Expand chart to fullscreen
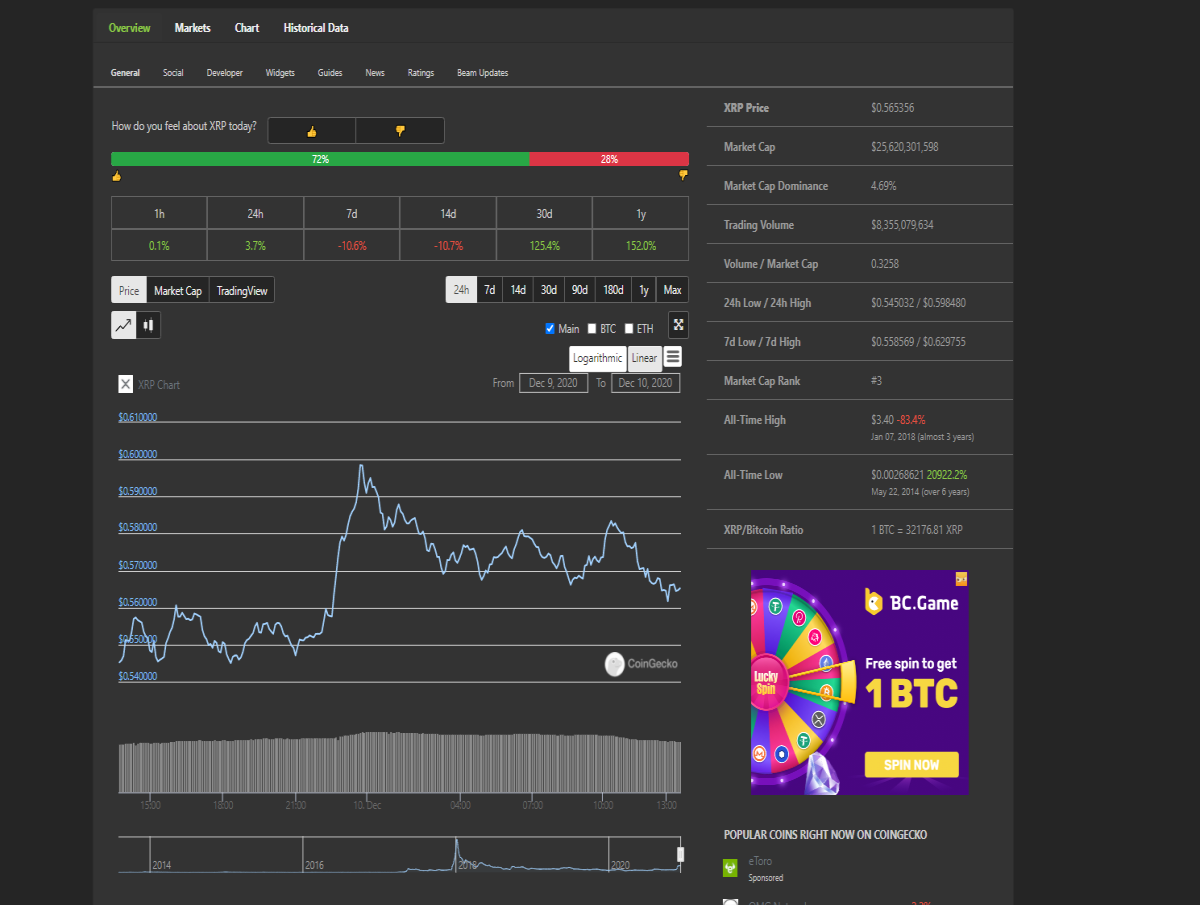 point(678,325)
